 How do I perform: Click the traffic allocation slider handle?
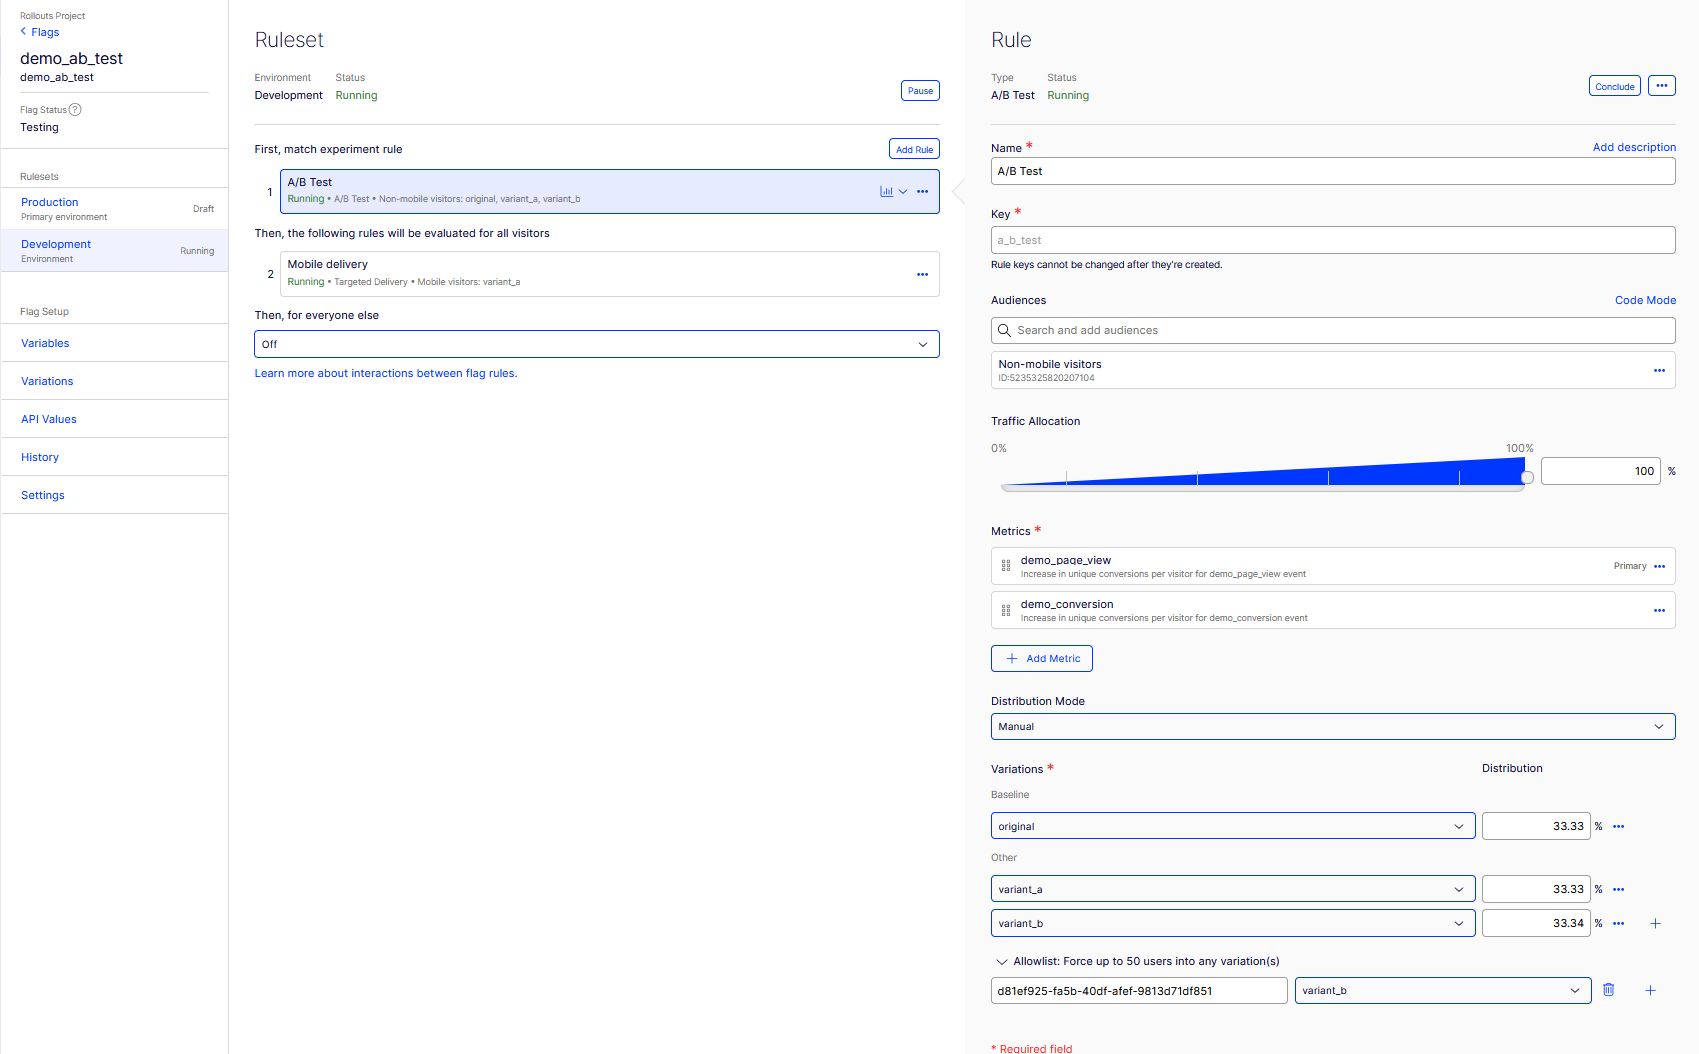[1527, 478]
